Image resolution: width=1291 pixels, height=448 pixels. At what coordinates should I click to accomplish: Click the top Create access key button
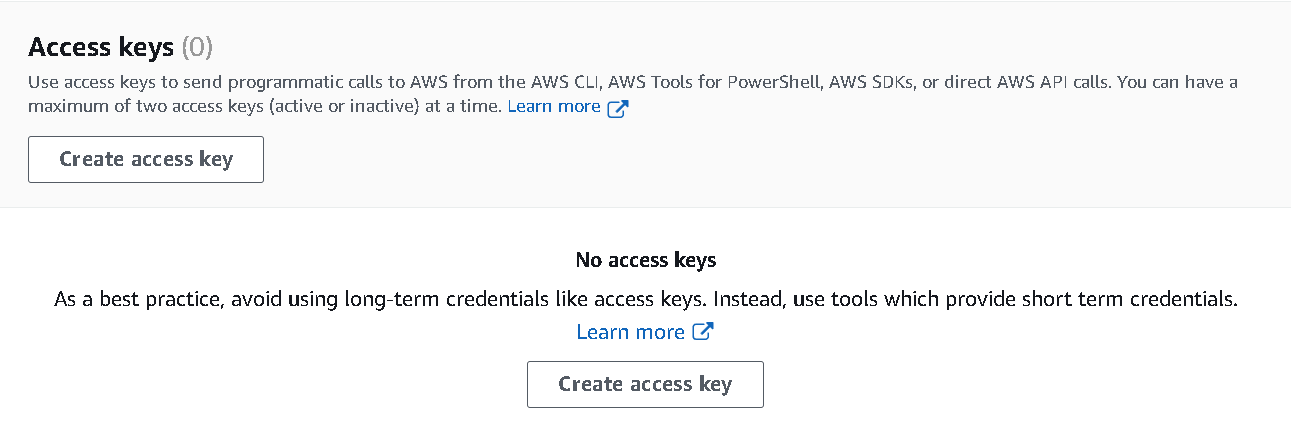tap(146, 160)
